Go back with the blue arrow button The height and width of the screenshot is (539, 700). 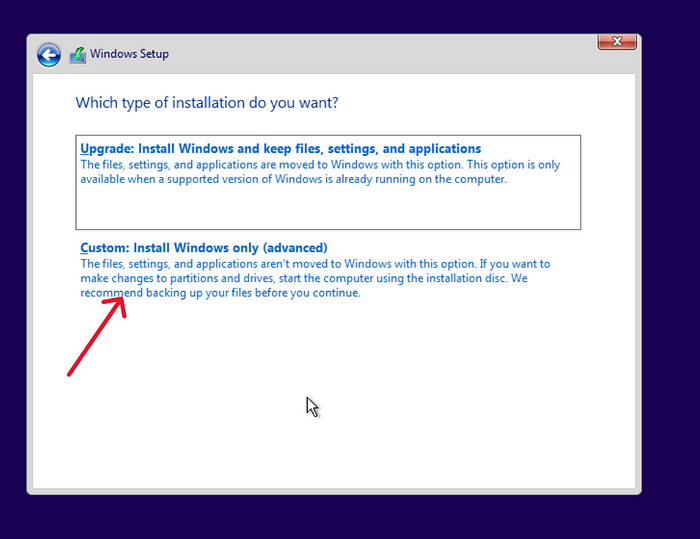click(x=49, y=55)
